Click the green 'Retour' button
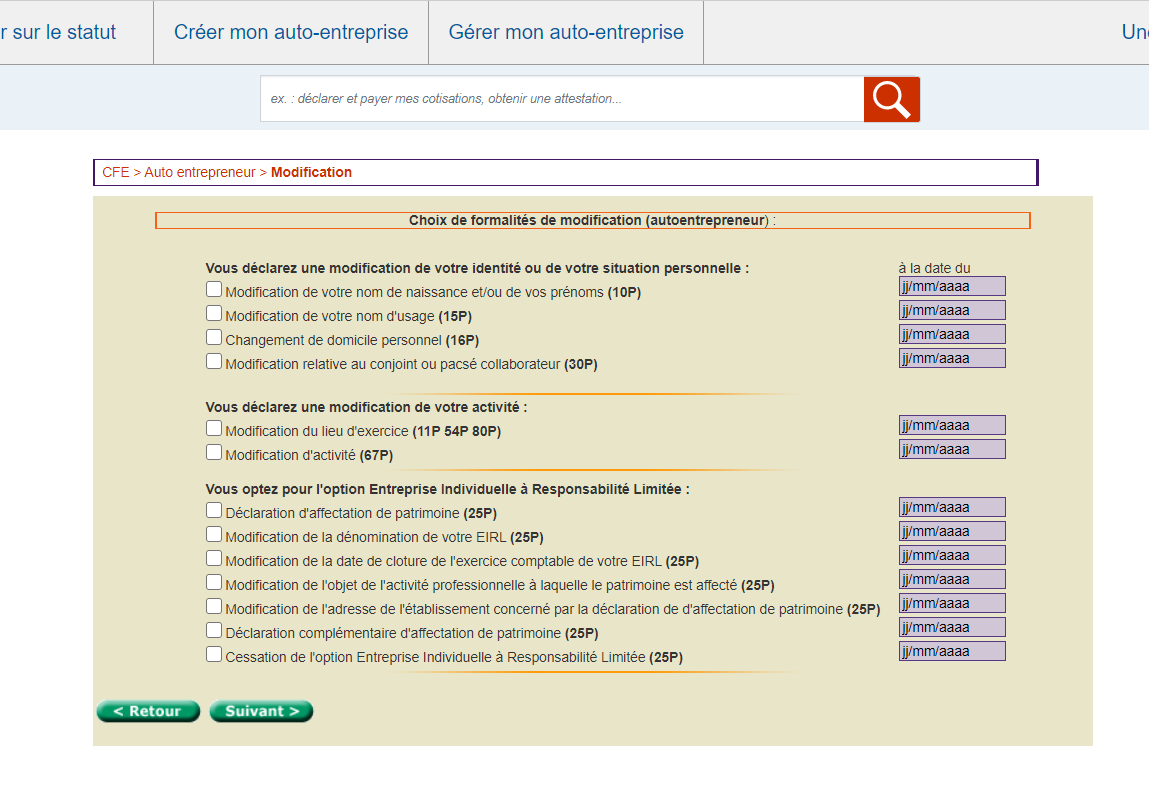 tap(148, 712)
